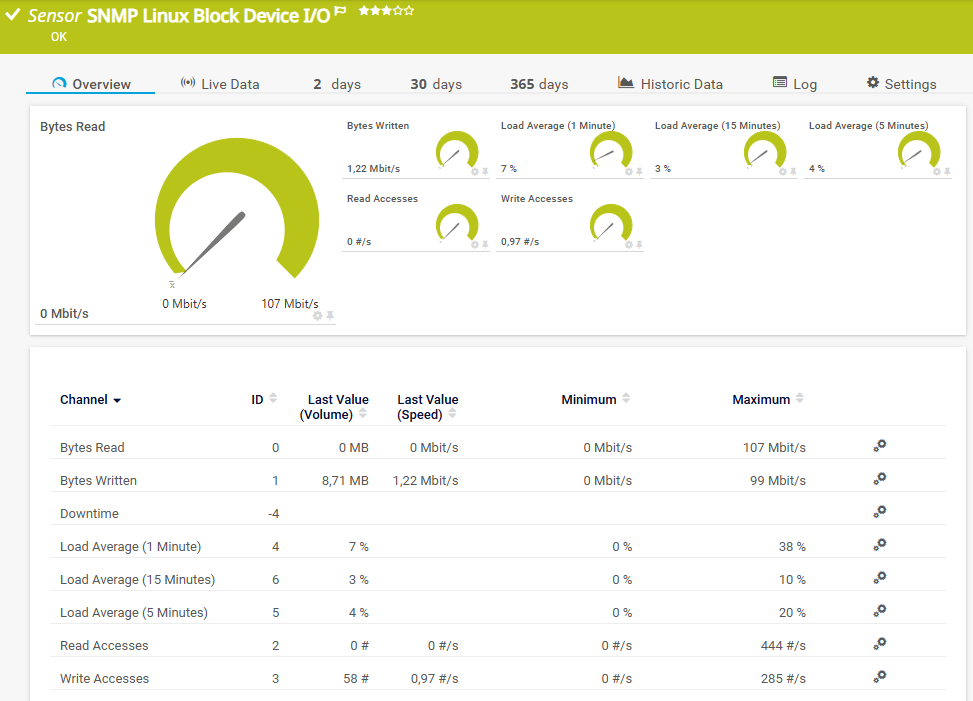Pin the Write Accesses gauge

click(639, 245)
